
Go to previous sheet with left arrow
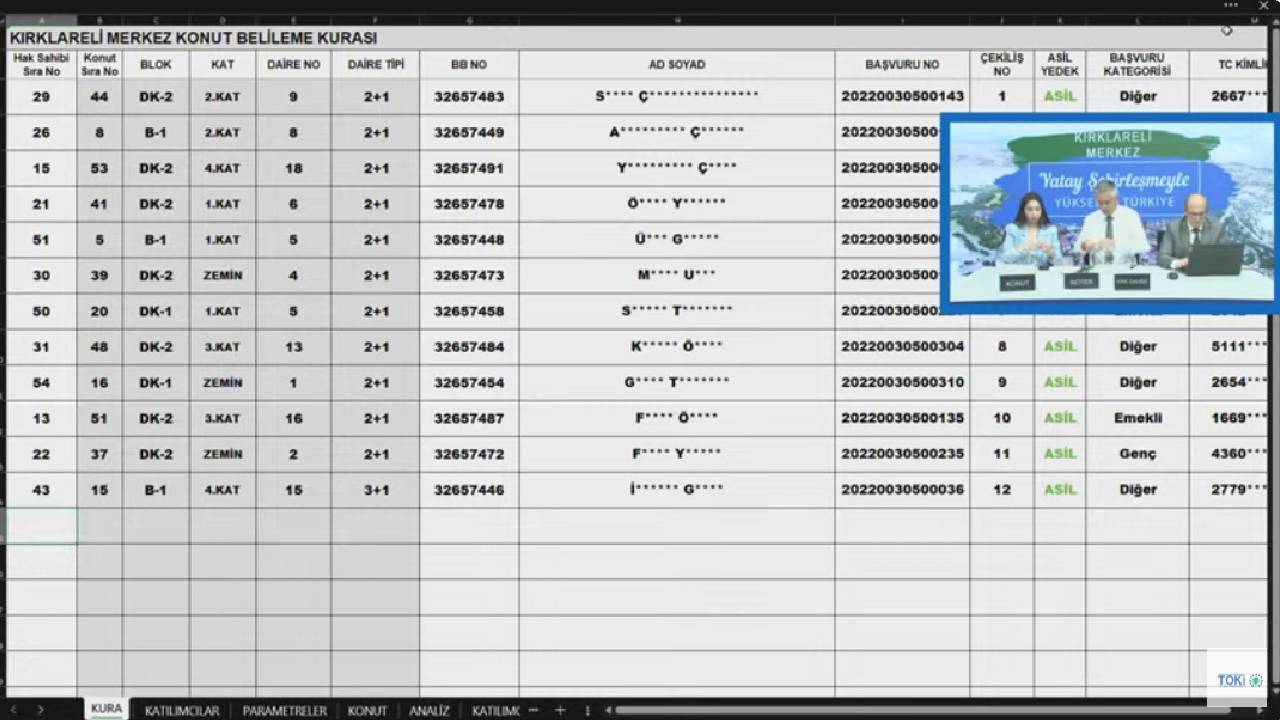[x=13, y=710]
